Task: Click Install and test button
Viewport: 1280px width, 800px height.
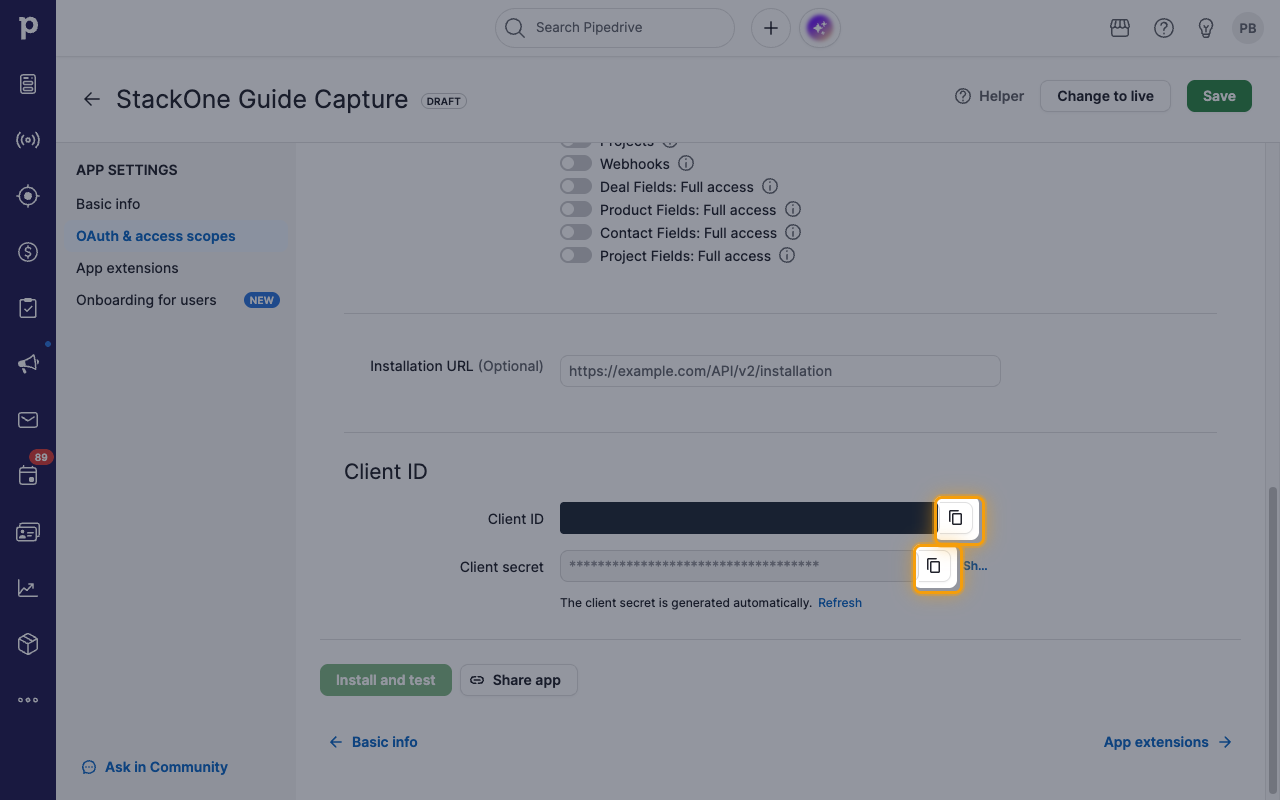Action: [x=386, y=680]
